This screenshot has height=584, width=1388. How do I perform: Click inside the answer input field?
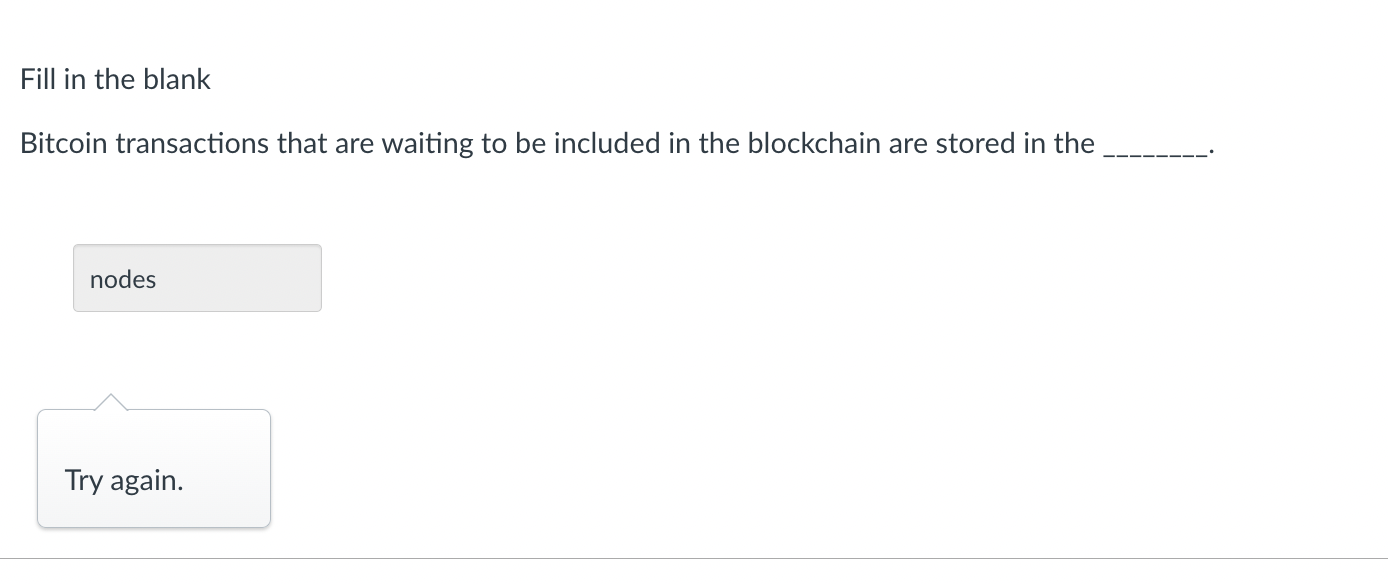pos(197,278)
